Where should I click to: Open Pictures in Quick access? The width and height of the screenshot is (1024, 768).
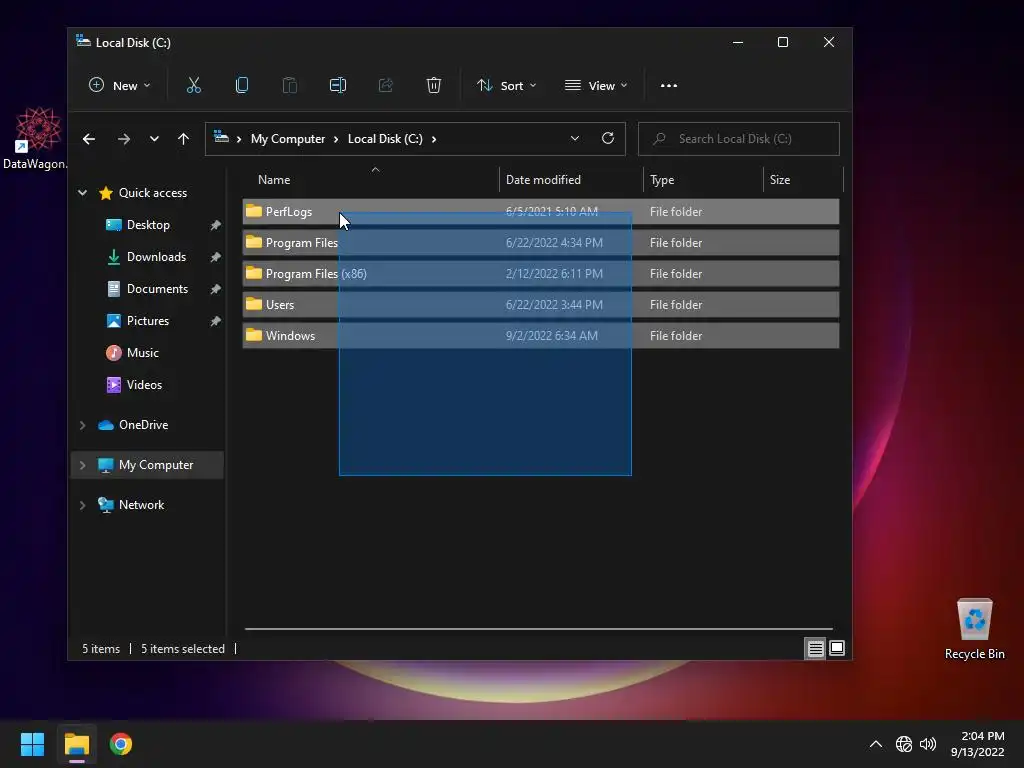(x=148, y=321)
